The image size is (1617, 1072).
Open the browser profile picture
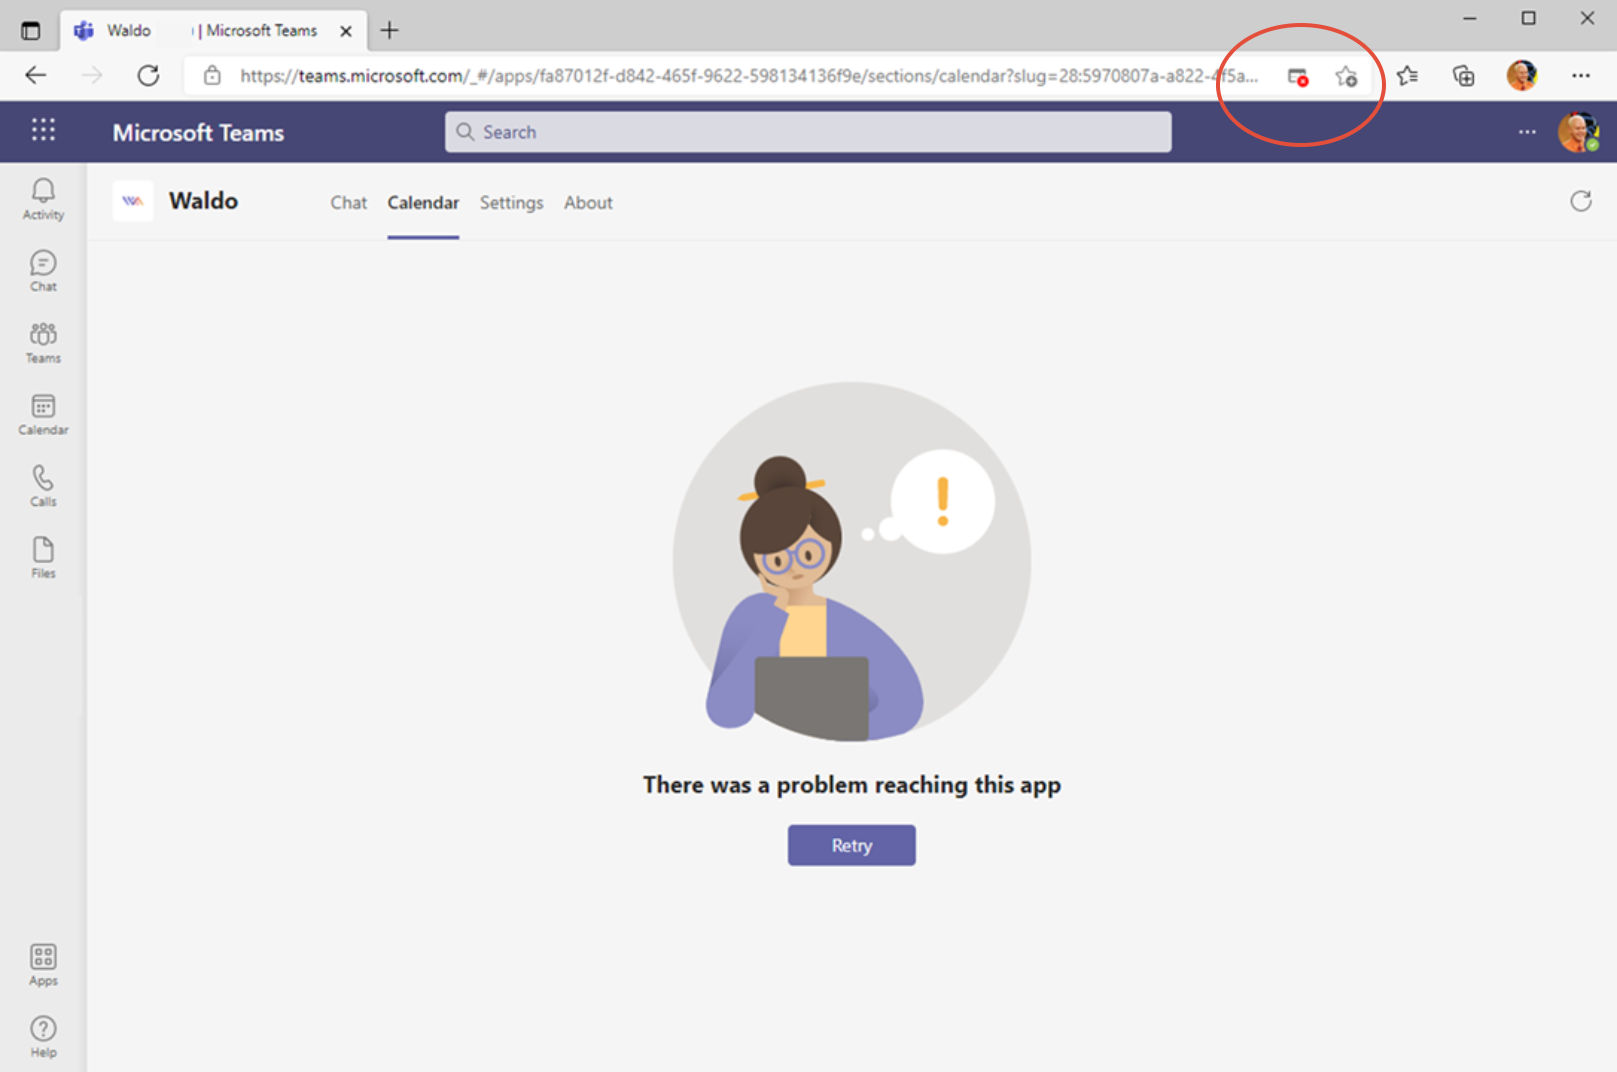pyautogui.click(x=1521, y=75)
